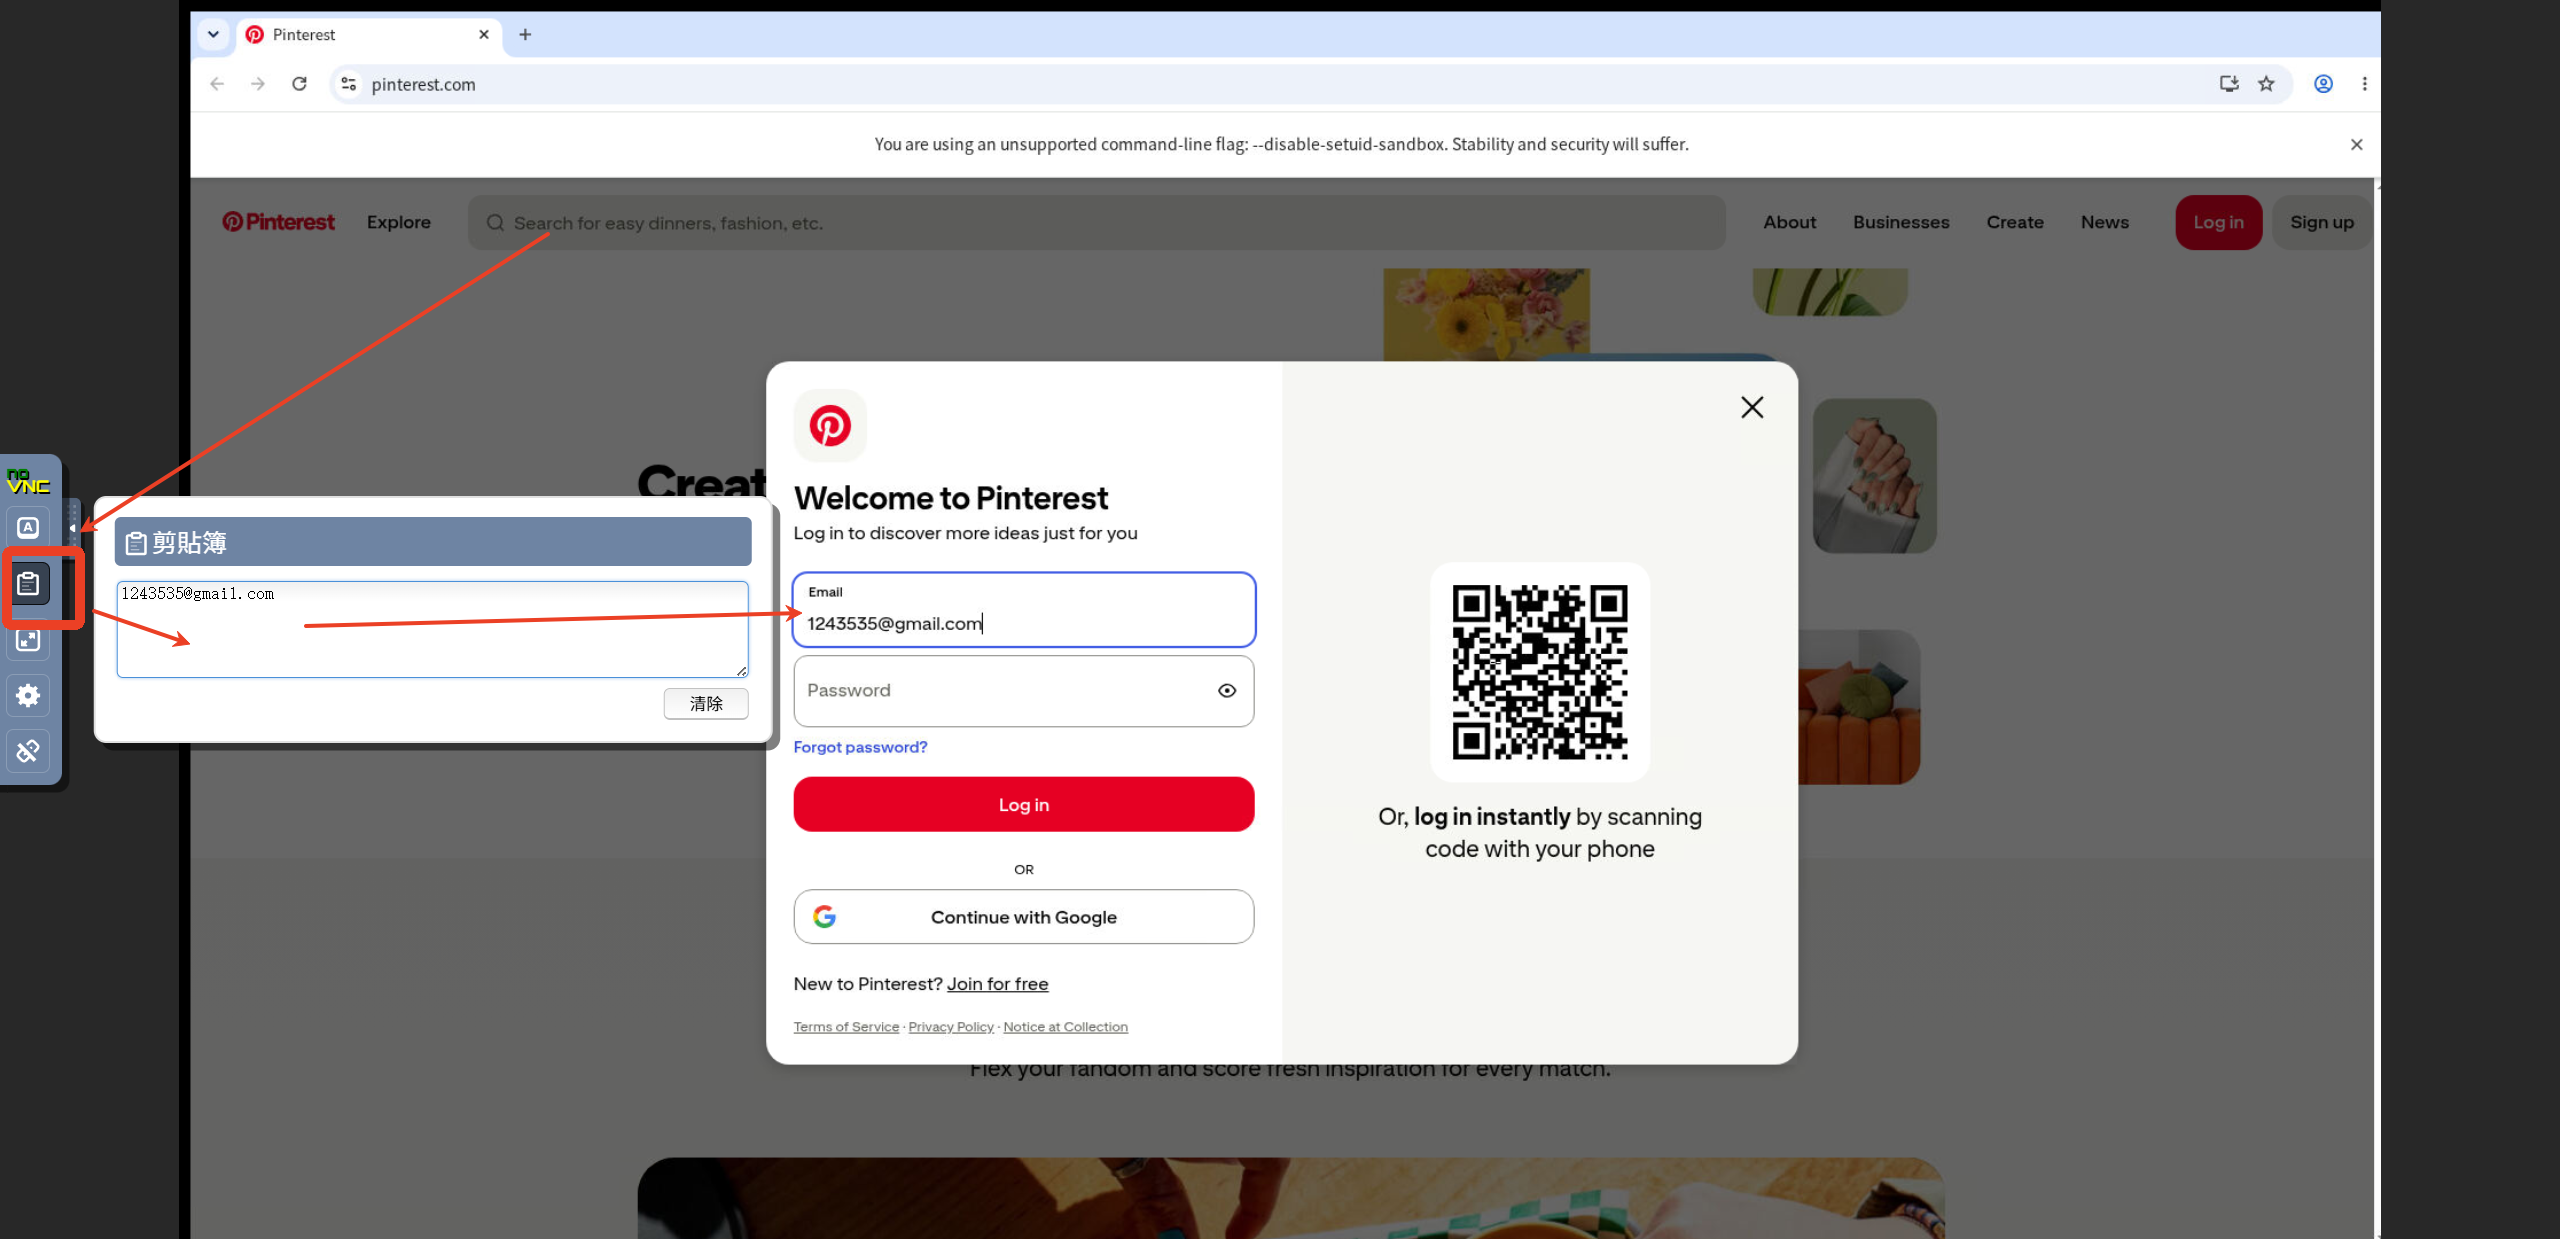Open the About nav link
The image size is (2560, 1239).
pyautogui.click(x=1790, y=222)
